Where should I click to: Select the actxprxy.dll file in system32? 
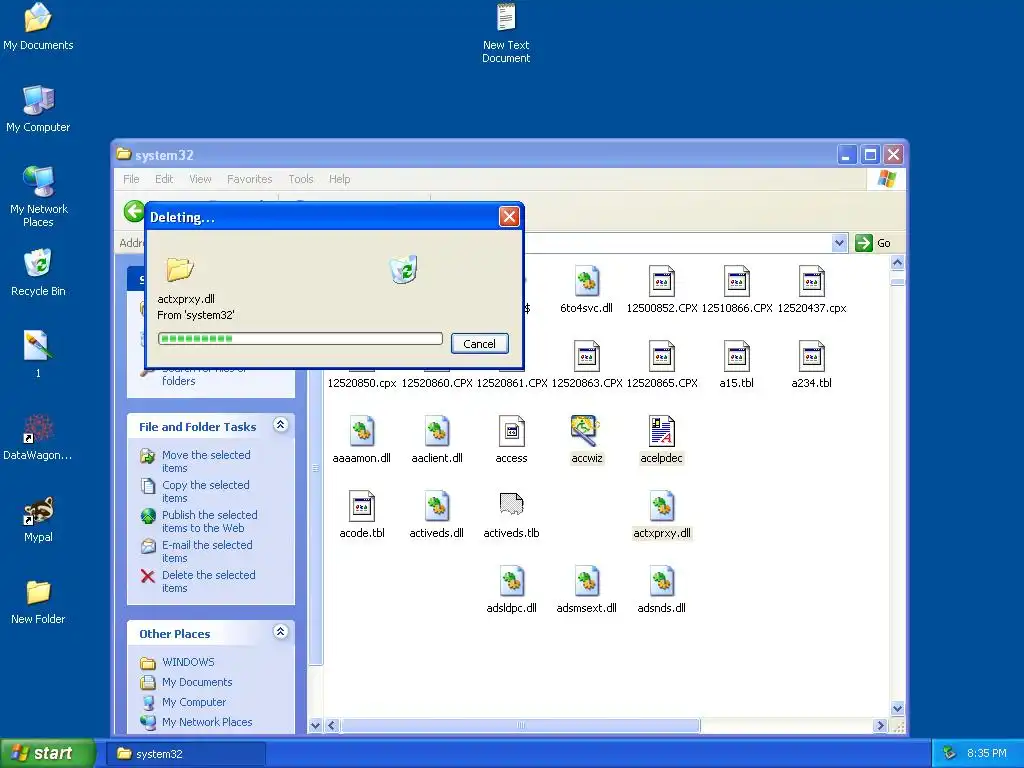tap(661, 515)
